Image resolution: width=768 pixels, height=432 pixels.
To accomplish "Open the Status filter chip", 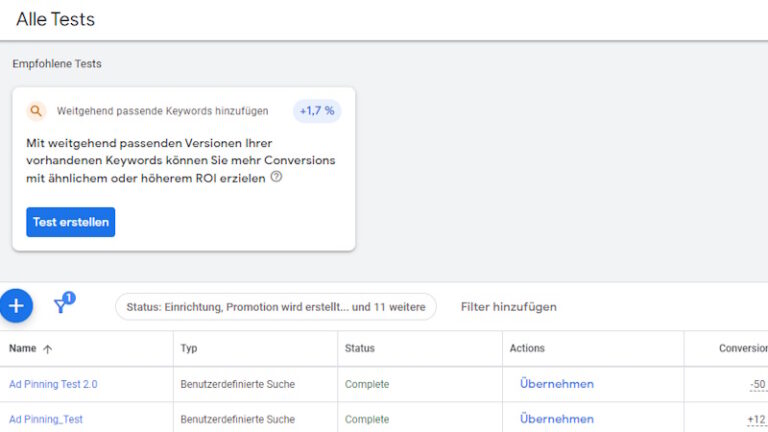I will pyautogui.click(x=275, y=307).
